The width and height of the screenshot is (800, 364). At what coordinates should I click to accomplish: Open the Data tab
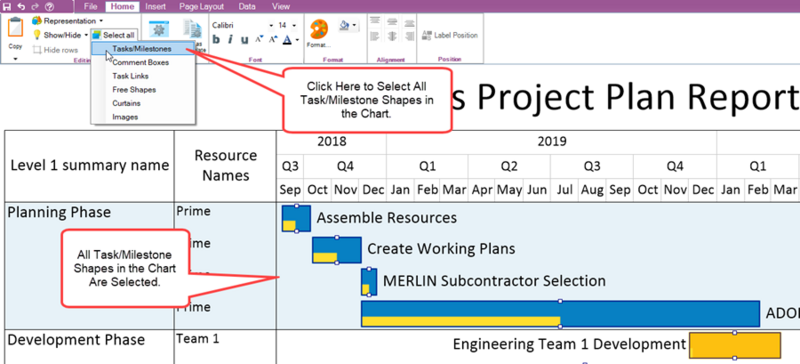247,7
